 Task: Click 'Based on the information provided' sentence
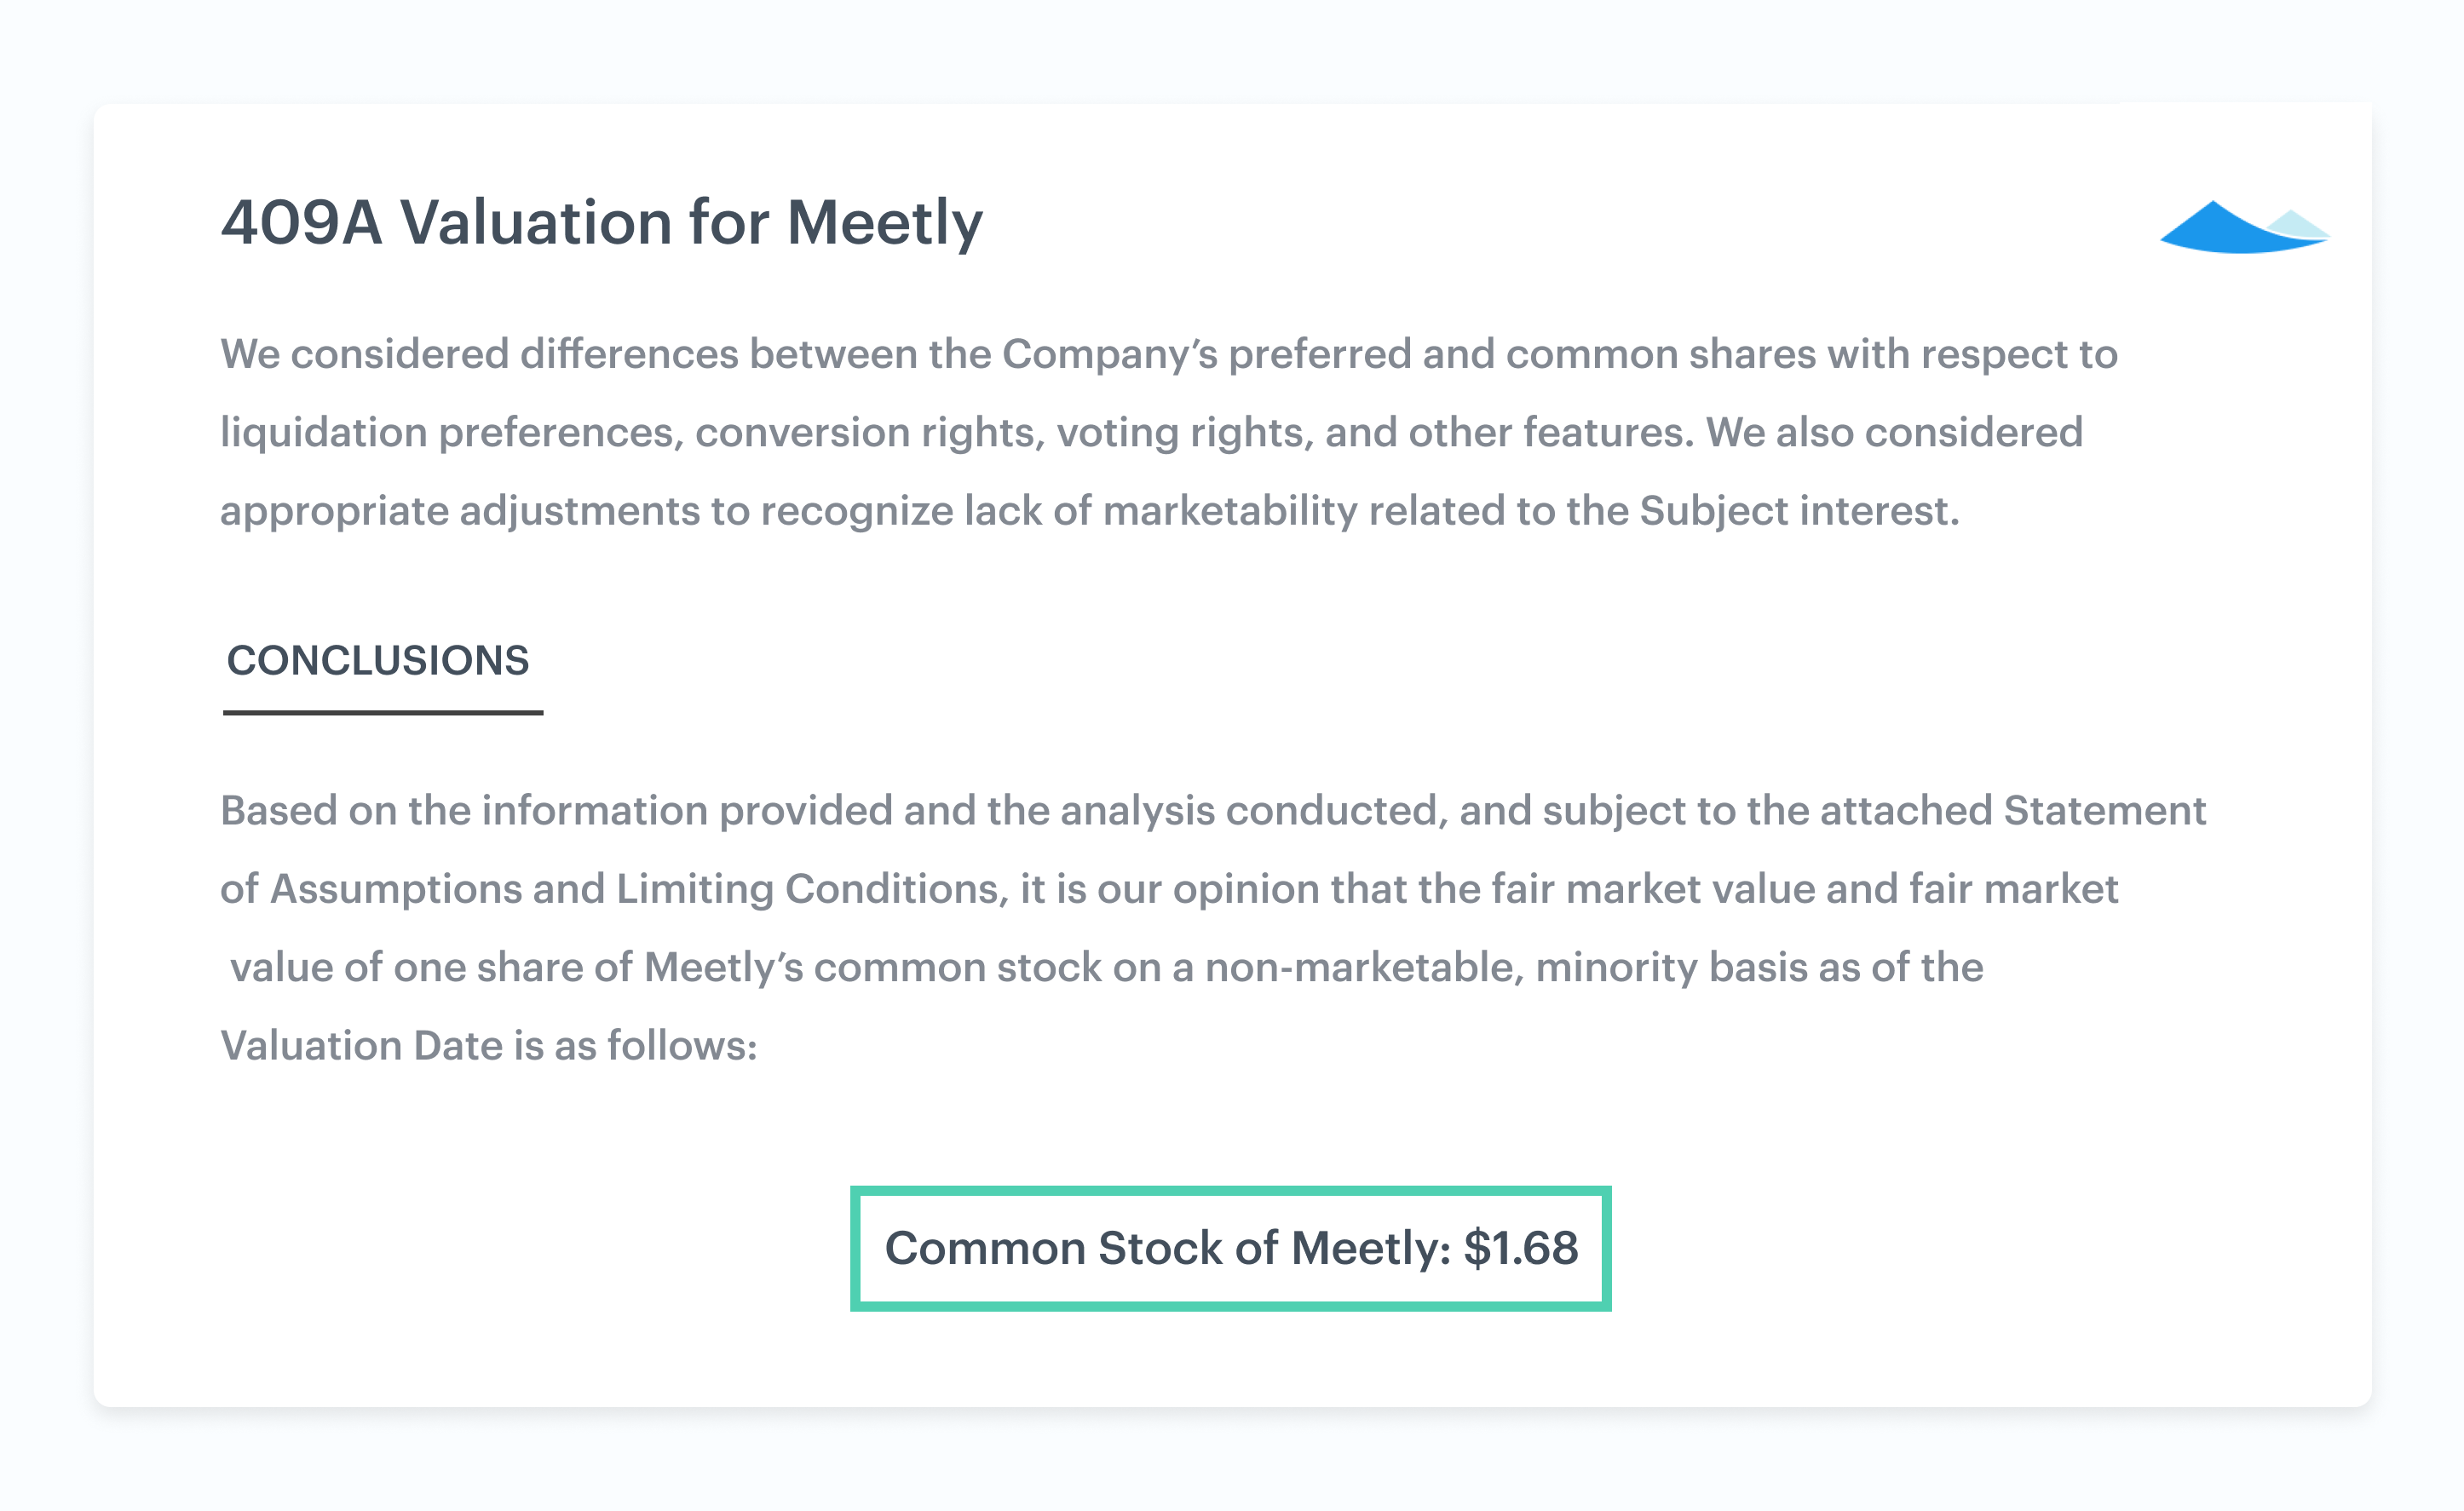(556, 810)
